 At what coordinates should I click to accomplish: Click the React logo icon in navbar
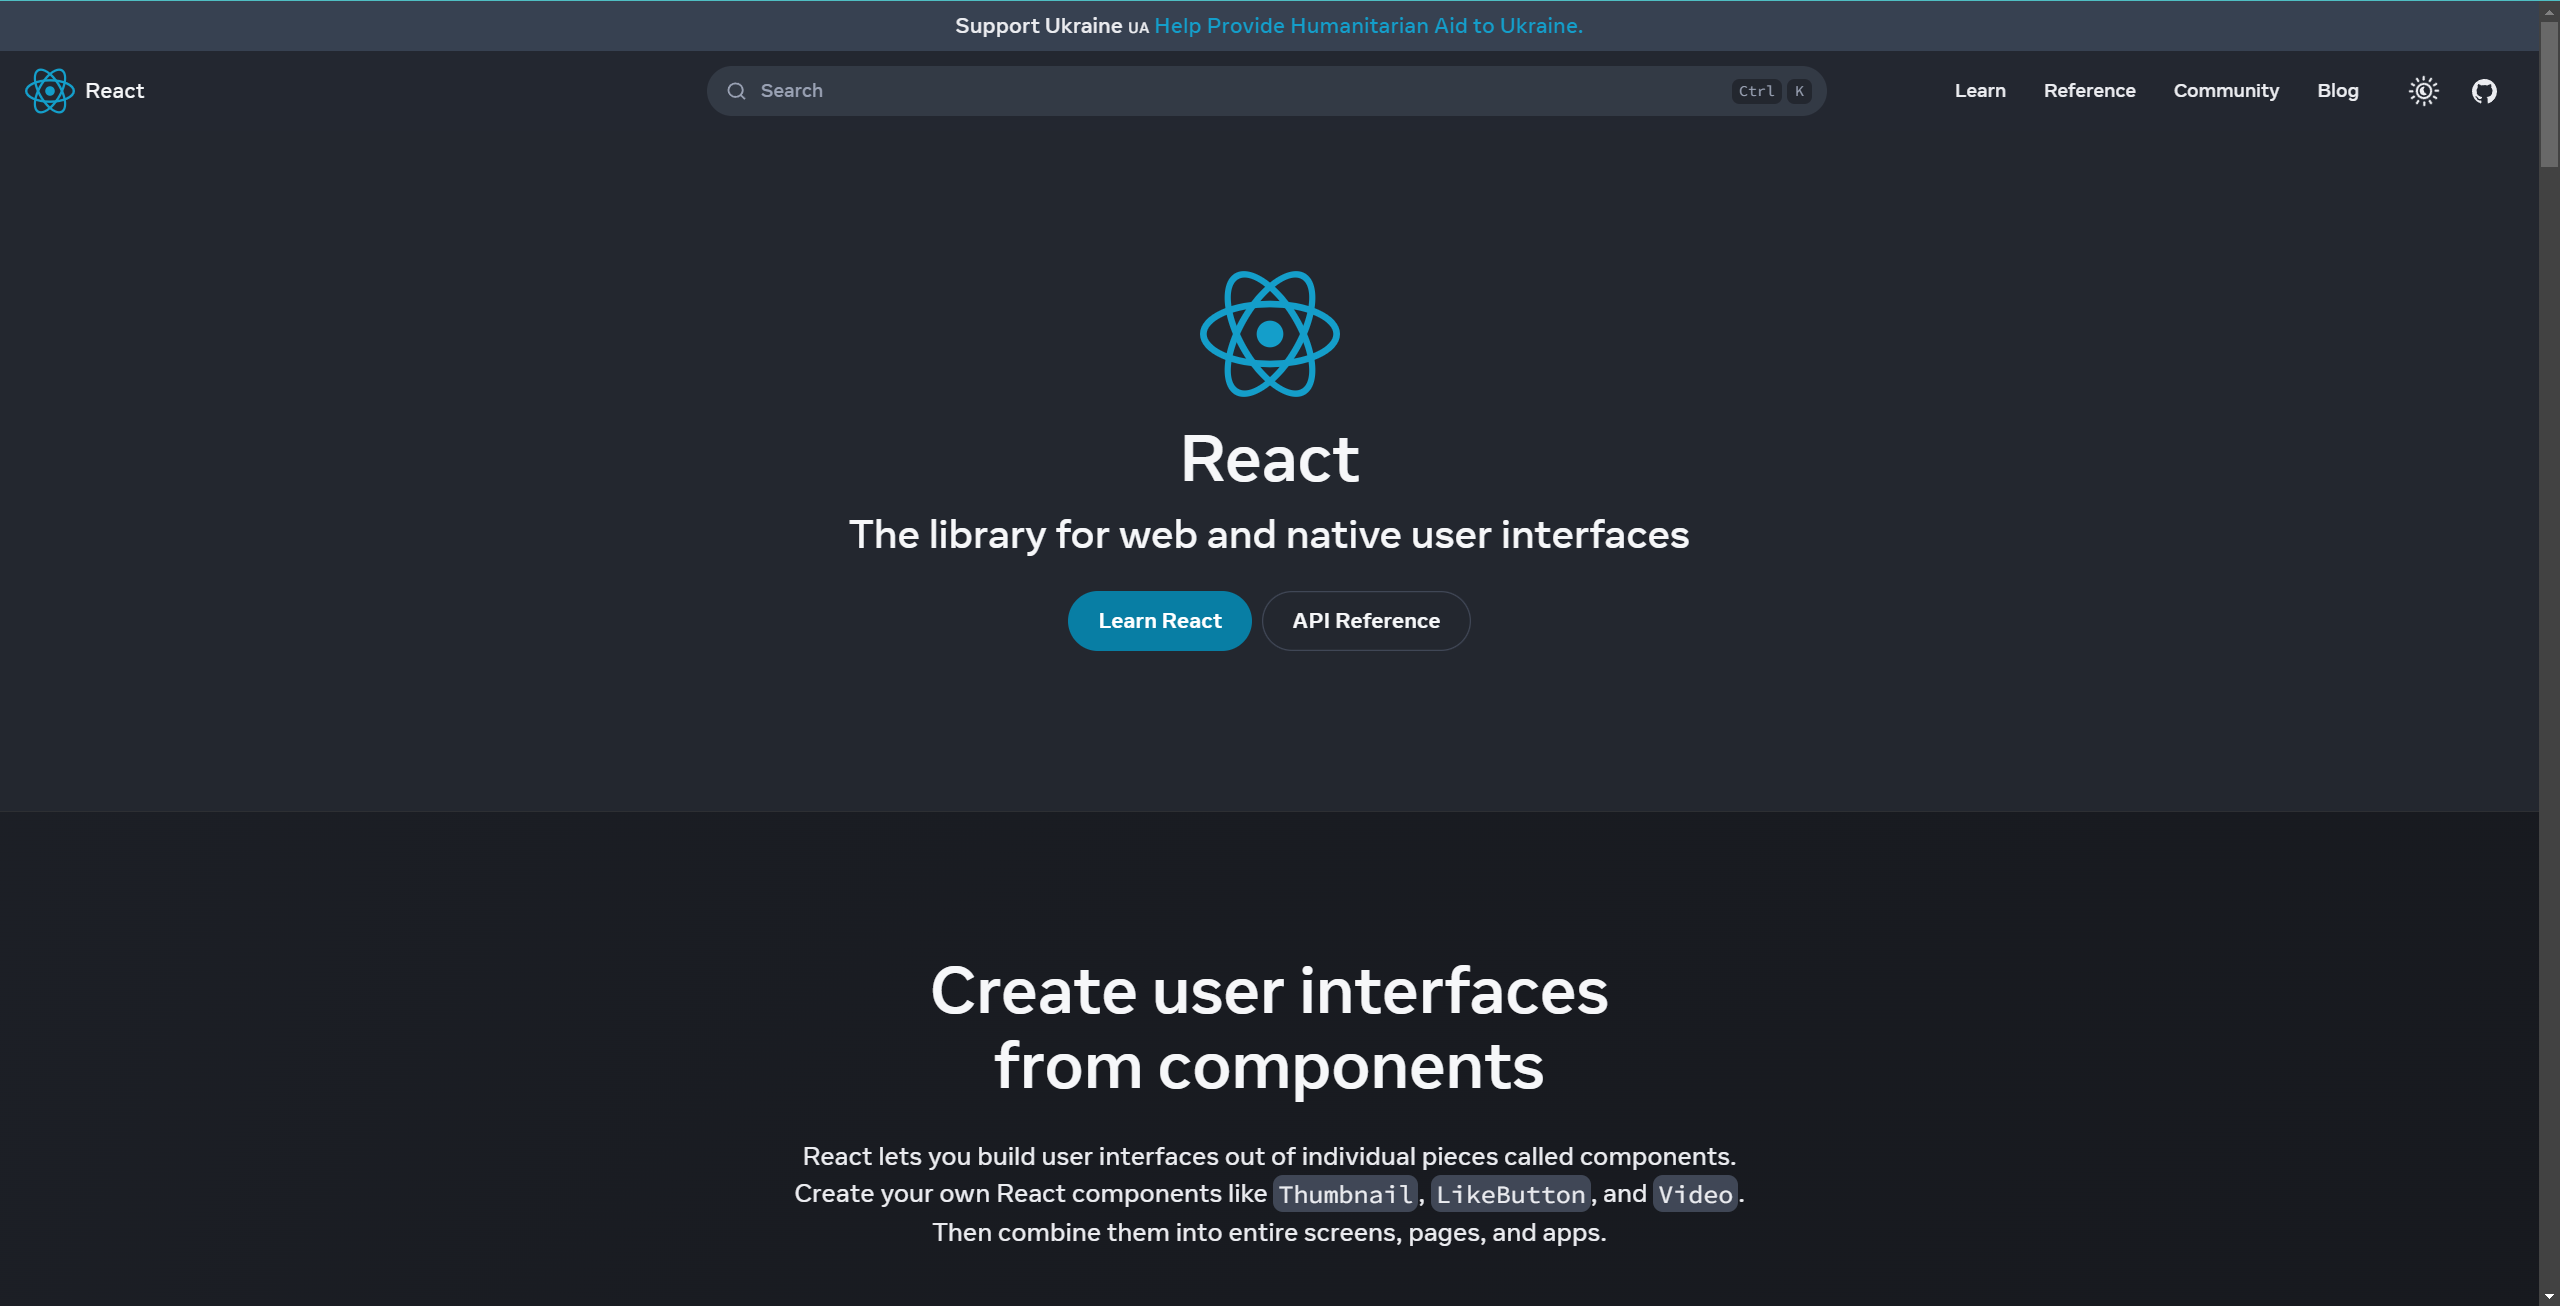[x=49, y=91]
